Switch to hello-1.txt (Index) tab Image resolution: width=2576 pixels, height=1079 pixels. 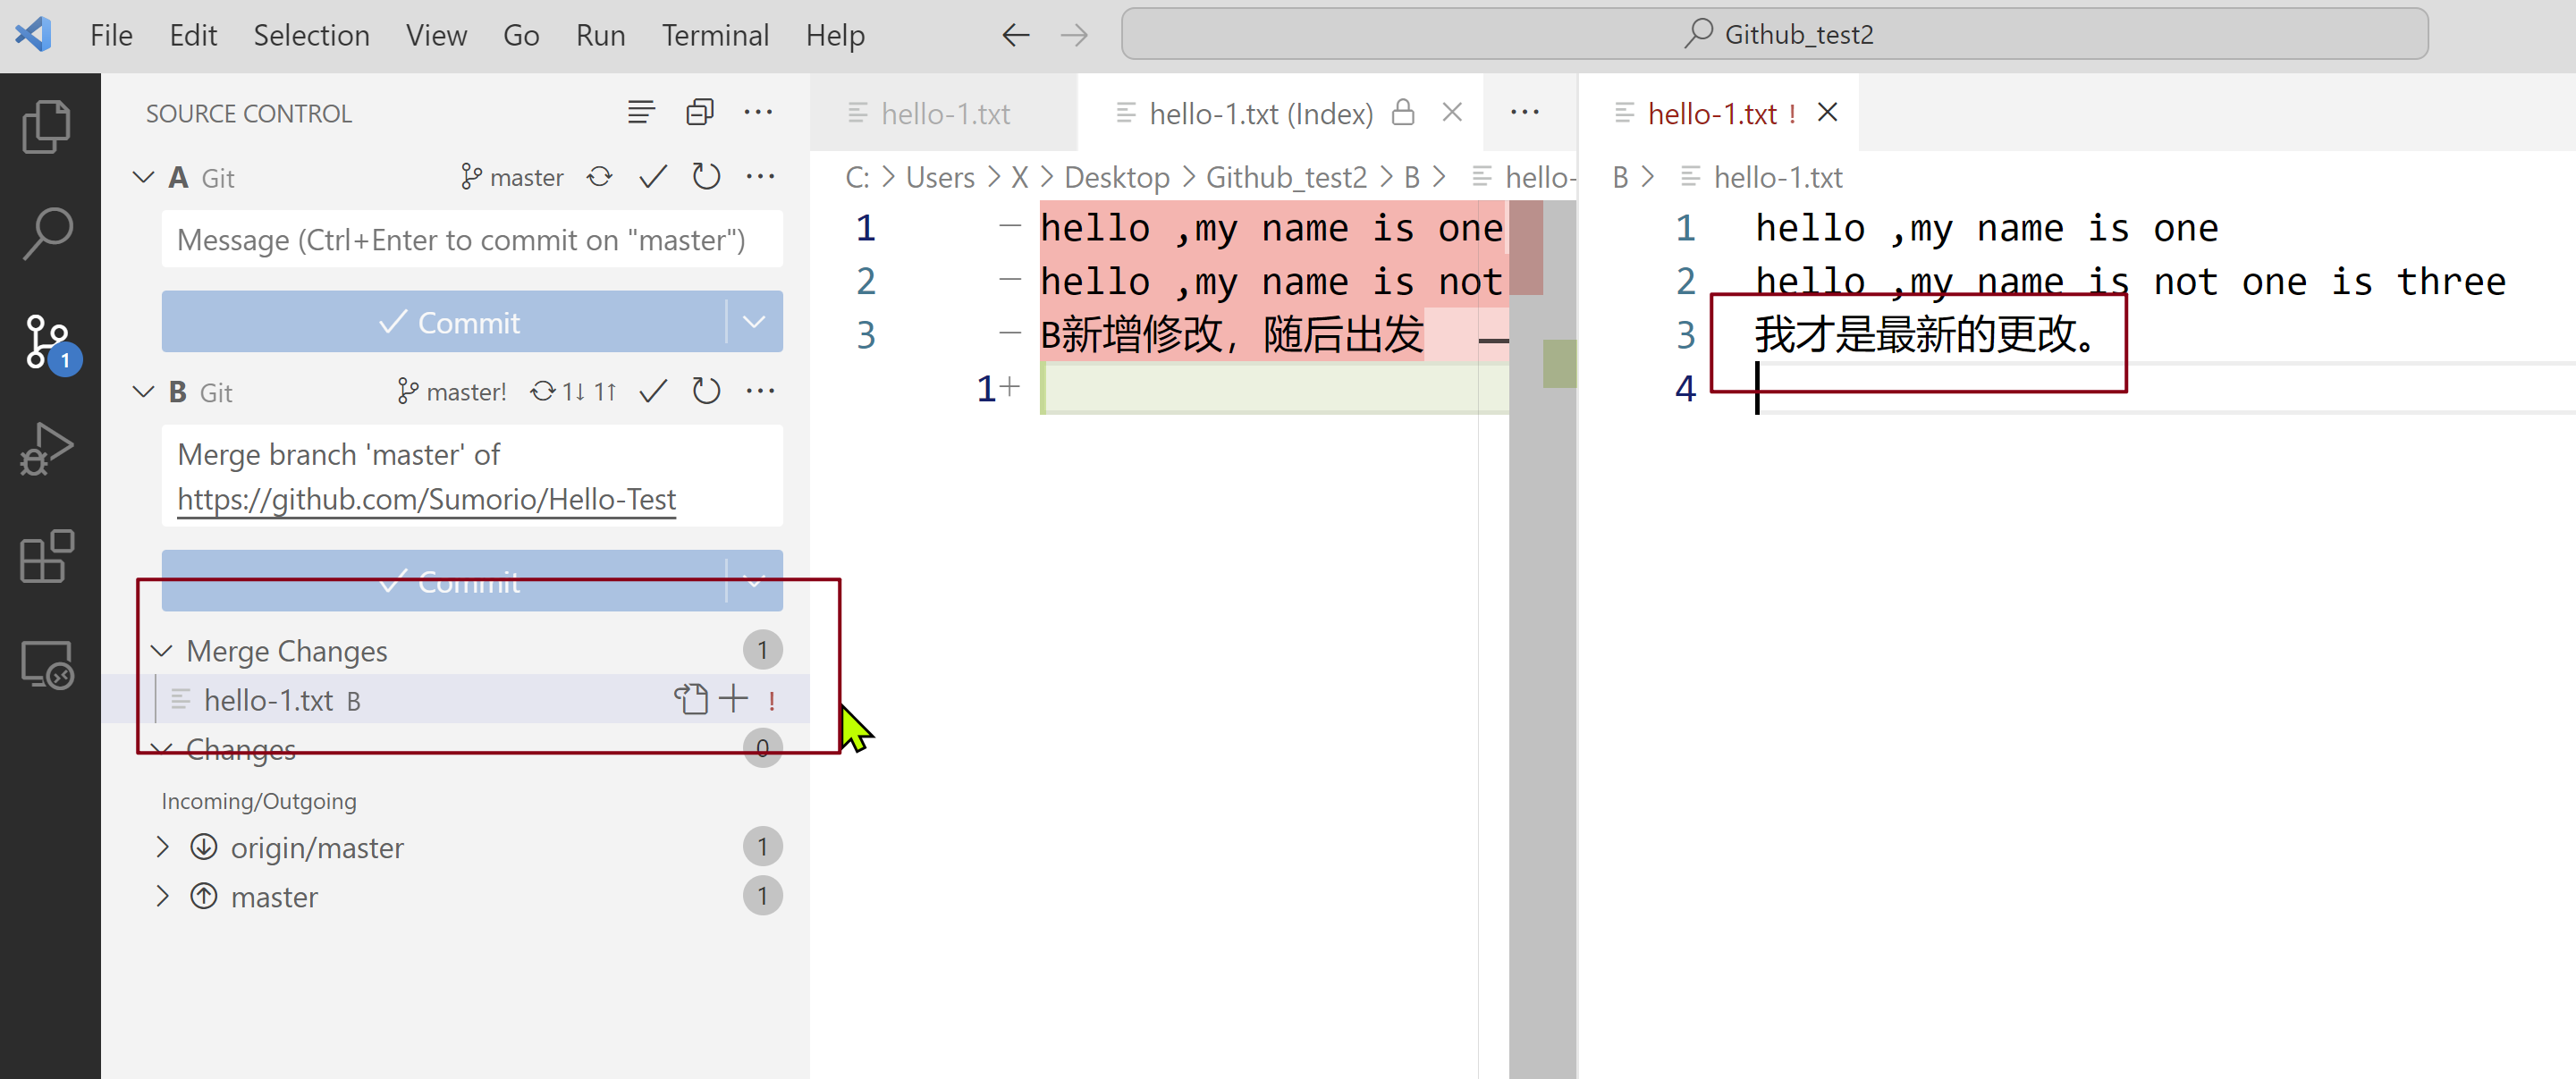click(x=1259, y=113)
